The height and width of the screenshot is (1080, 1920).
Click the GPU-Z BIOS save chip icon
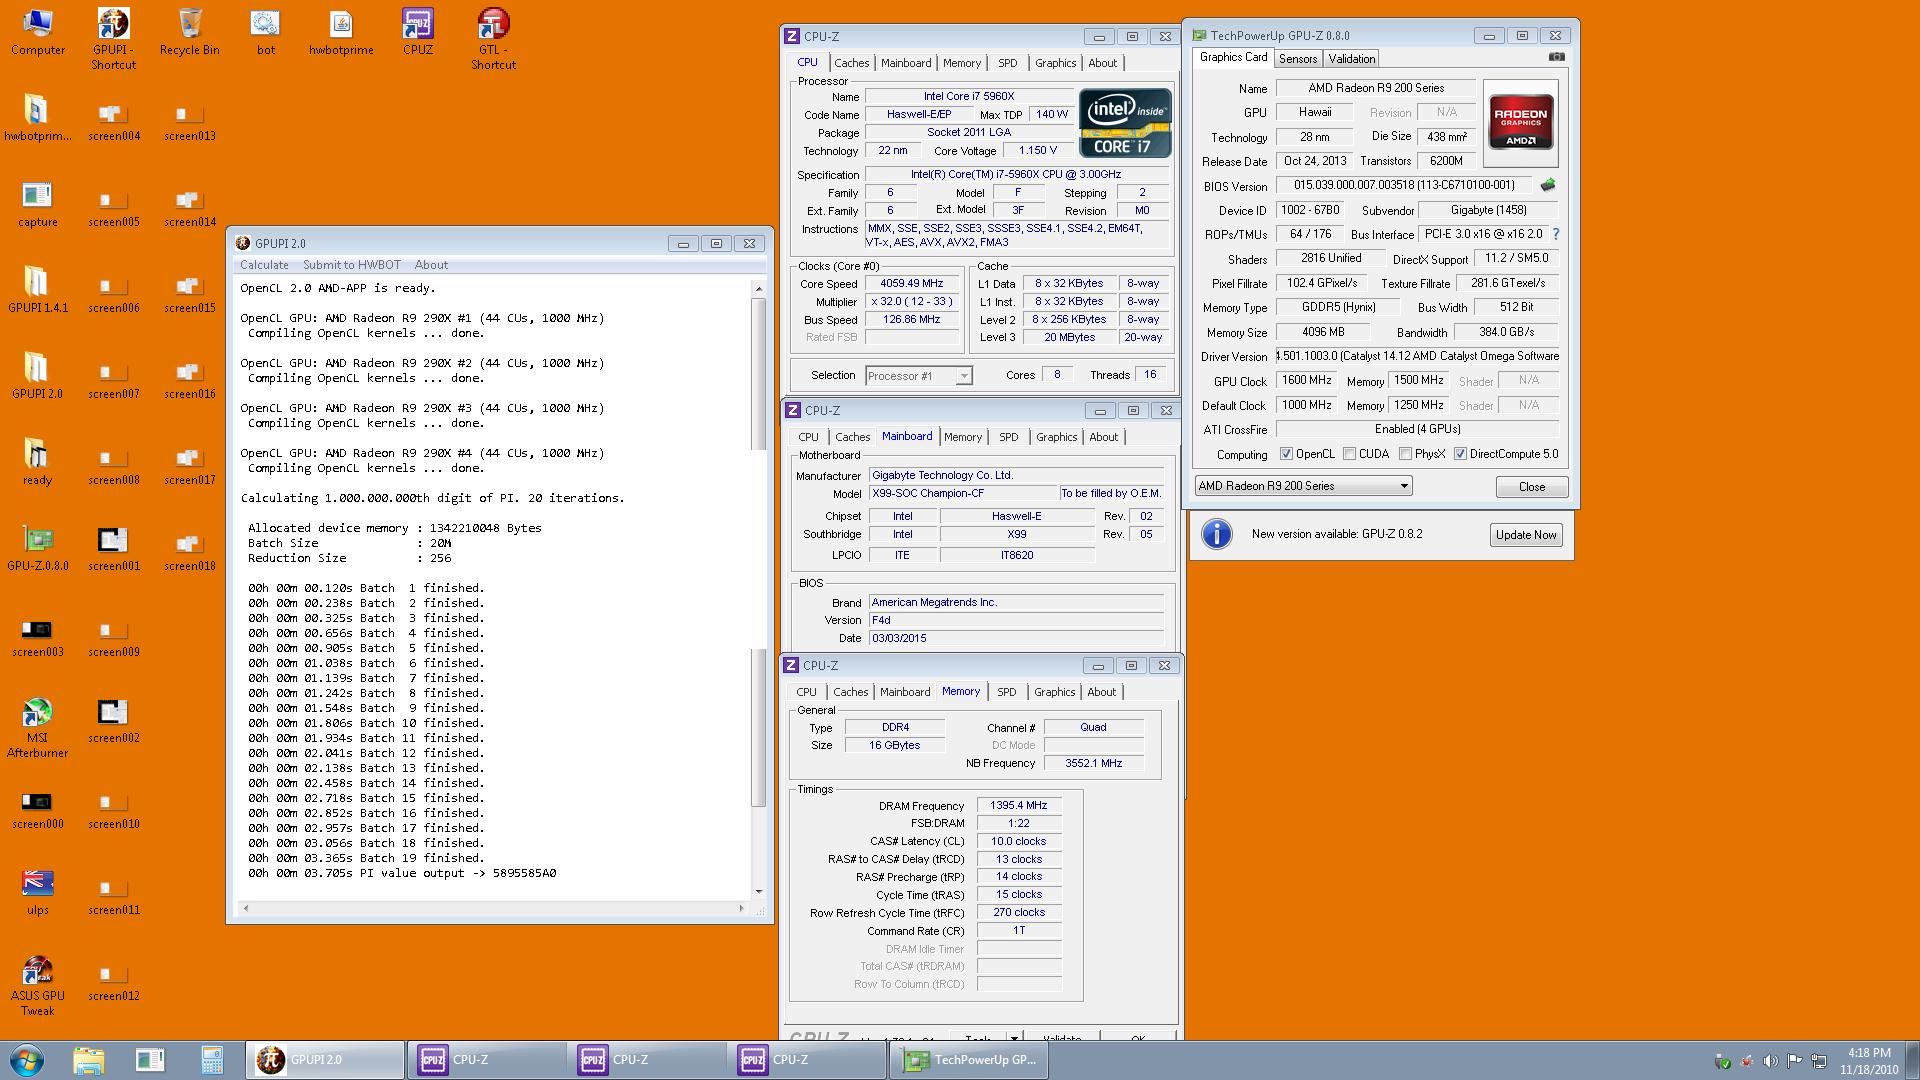[1548, 185]
